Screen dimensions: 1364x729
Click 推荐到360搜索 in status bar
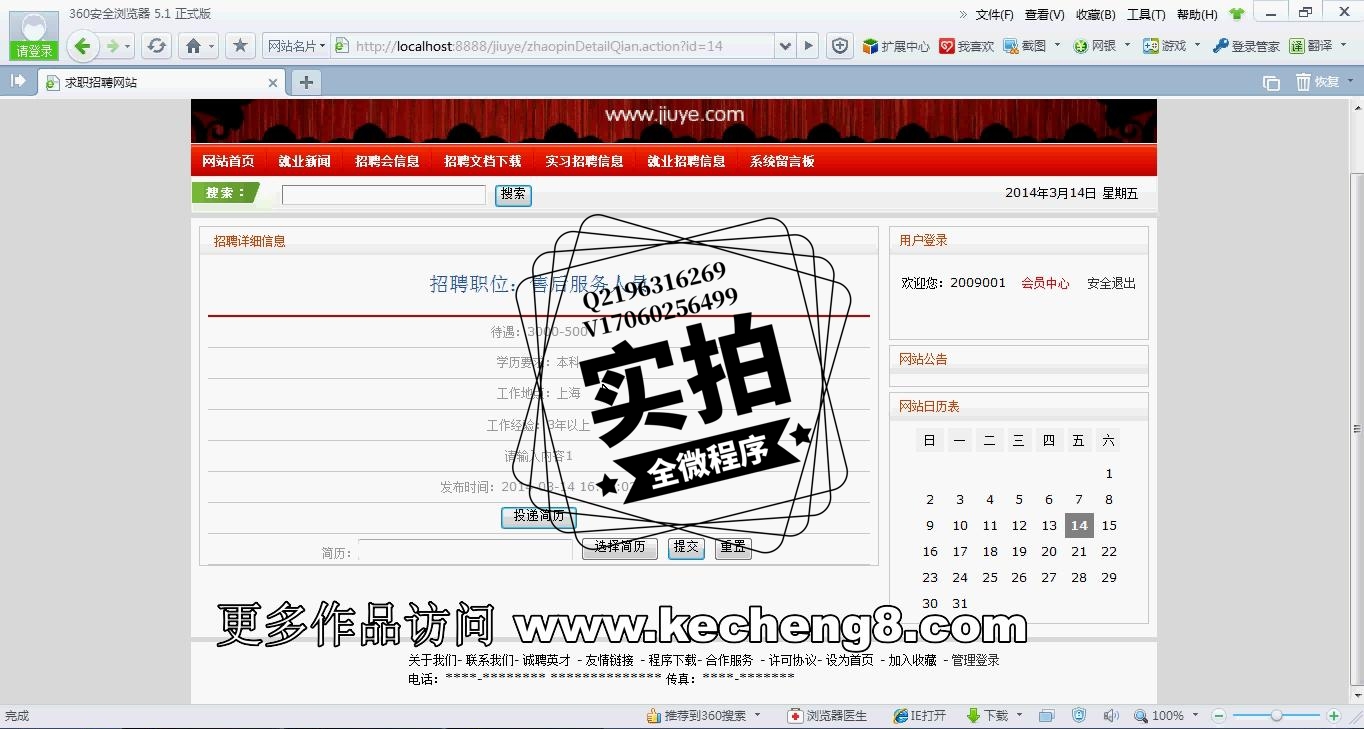[x=696, y=716]
